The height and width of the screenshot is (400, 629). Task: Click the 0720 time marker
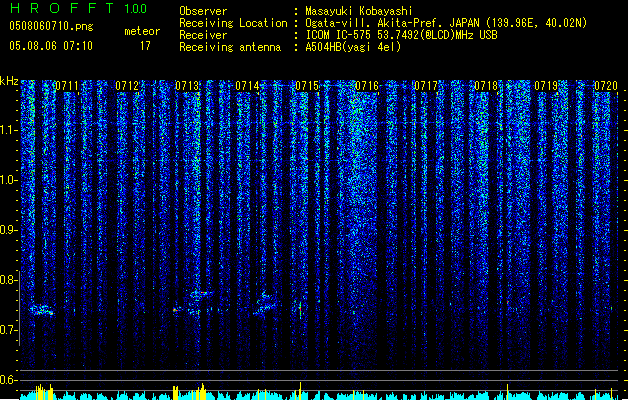pyautogui.click(x=606, y=86)
